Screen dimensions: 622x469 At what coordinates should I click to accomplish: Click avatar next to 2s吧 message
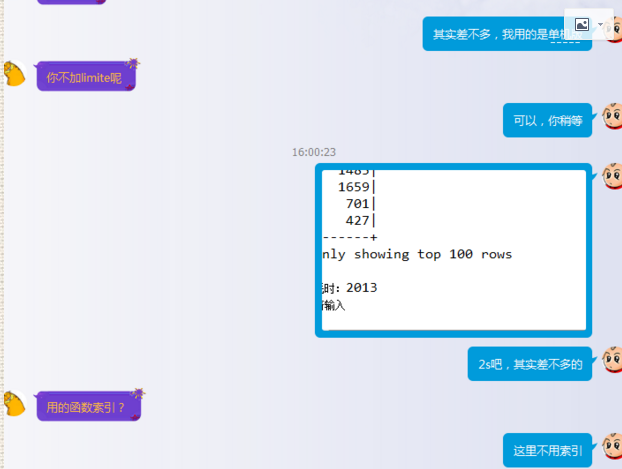click(612, 359)
